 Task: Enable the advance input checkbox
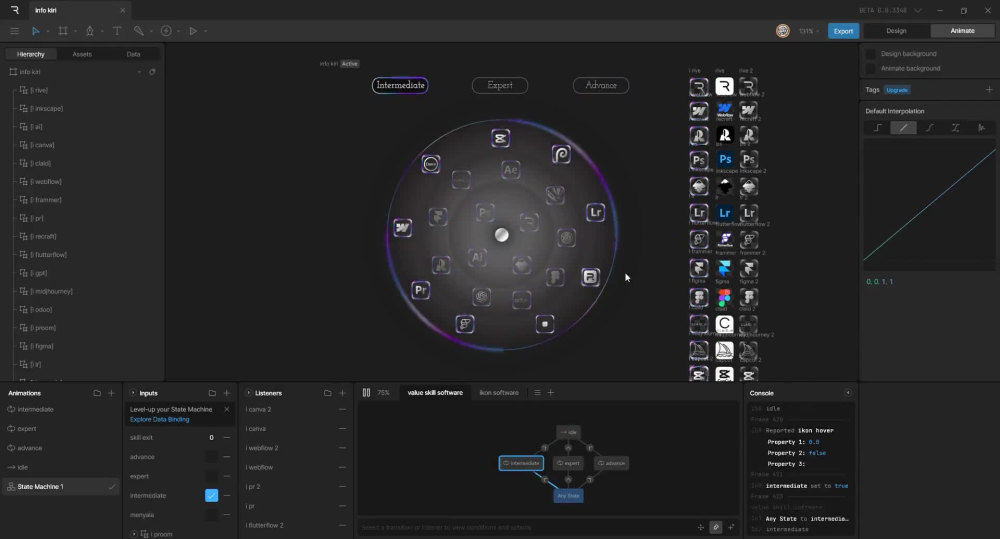[211, 457]
